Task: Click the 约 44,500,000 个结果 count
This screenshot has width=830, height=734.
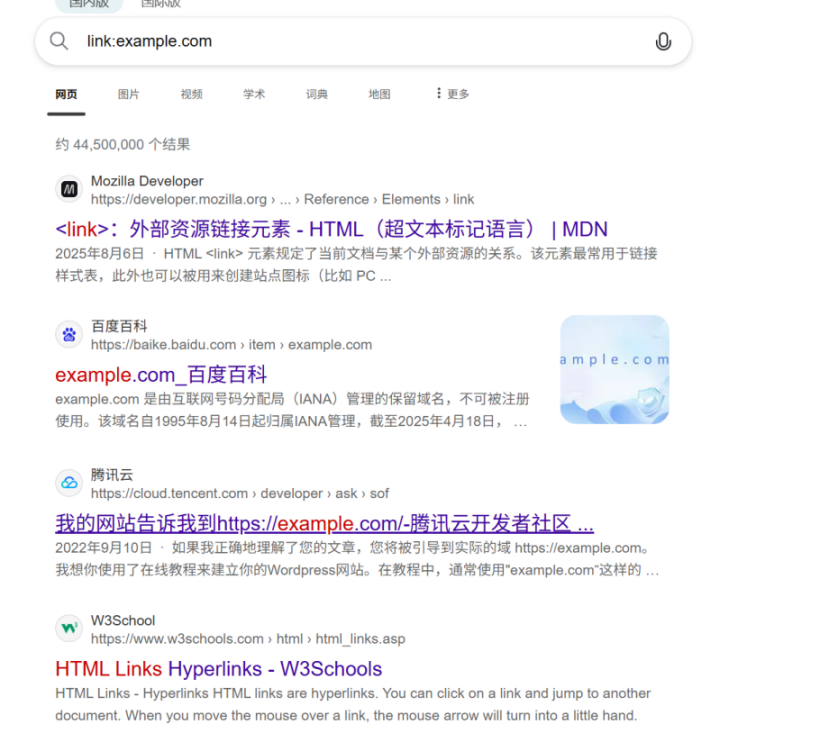Action: (123, 144)
